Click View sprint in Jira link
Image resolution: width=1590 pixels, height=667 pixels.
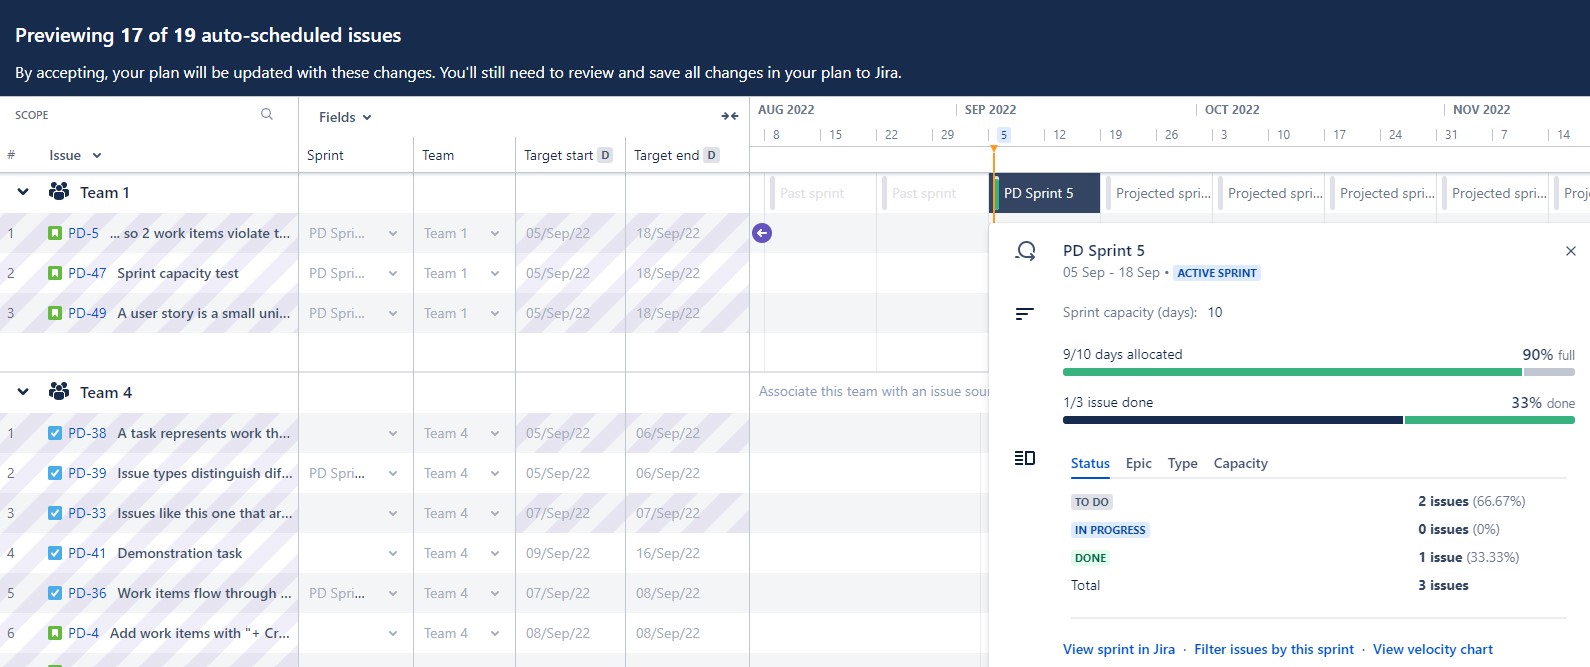pos(1119,649)
